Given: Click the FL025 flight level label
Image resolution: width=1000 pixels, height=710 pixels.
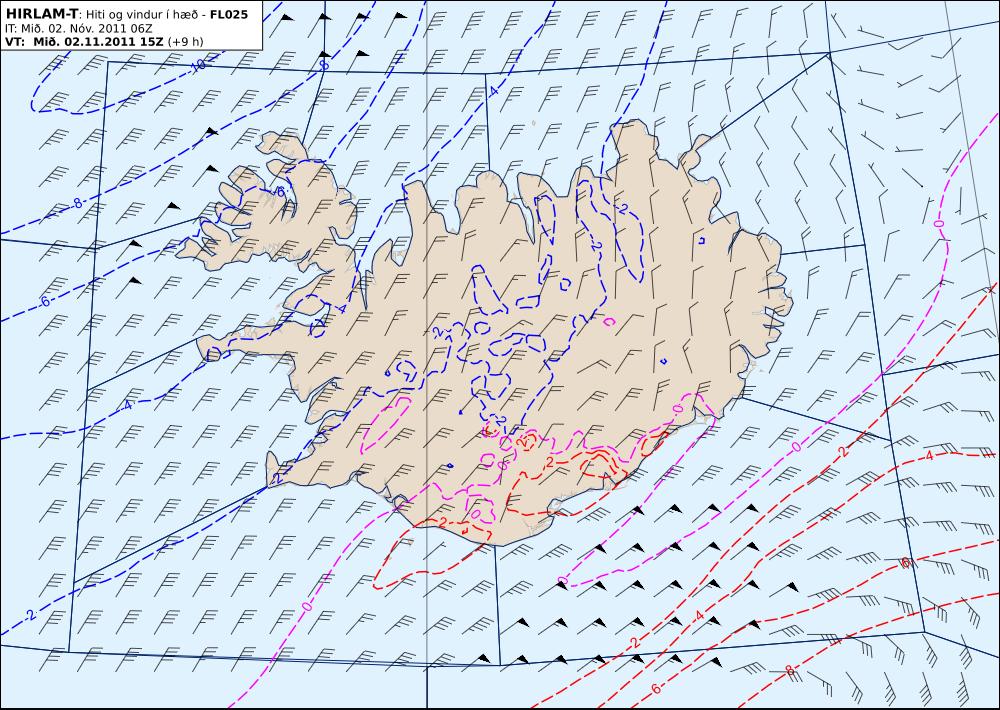Looking at the screenshot, I should pos(229,14).
